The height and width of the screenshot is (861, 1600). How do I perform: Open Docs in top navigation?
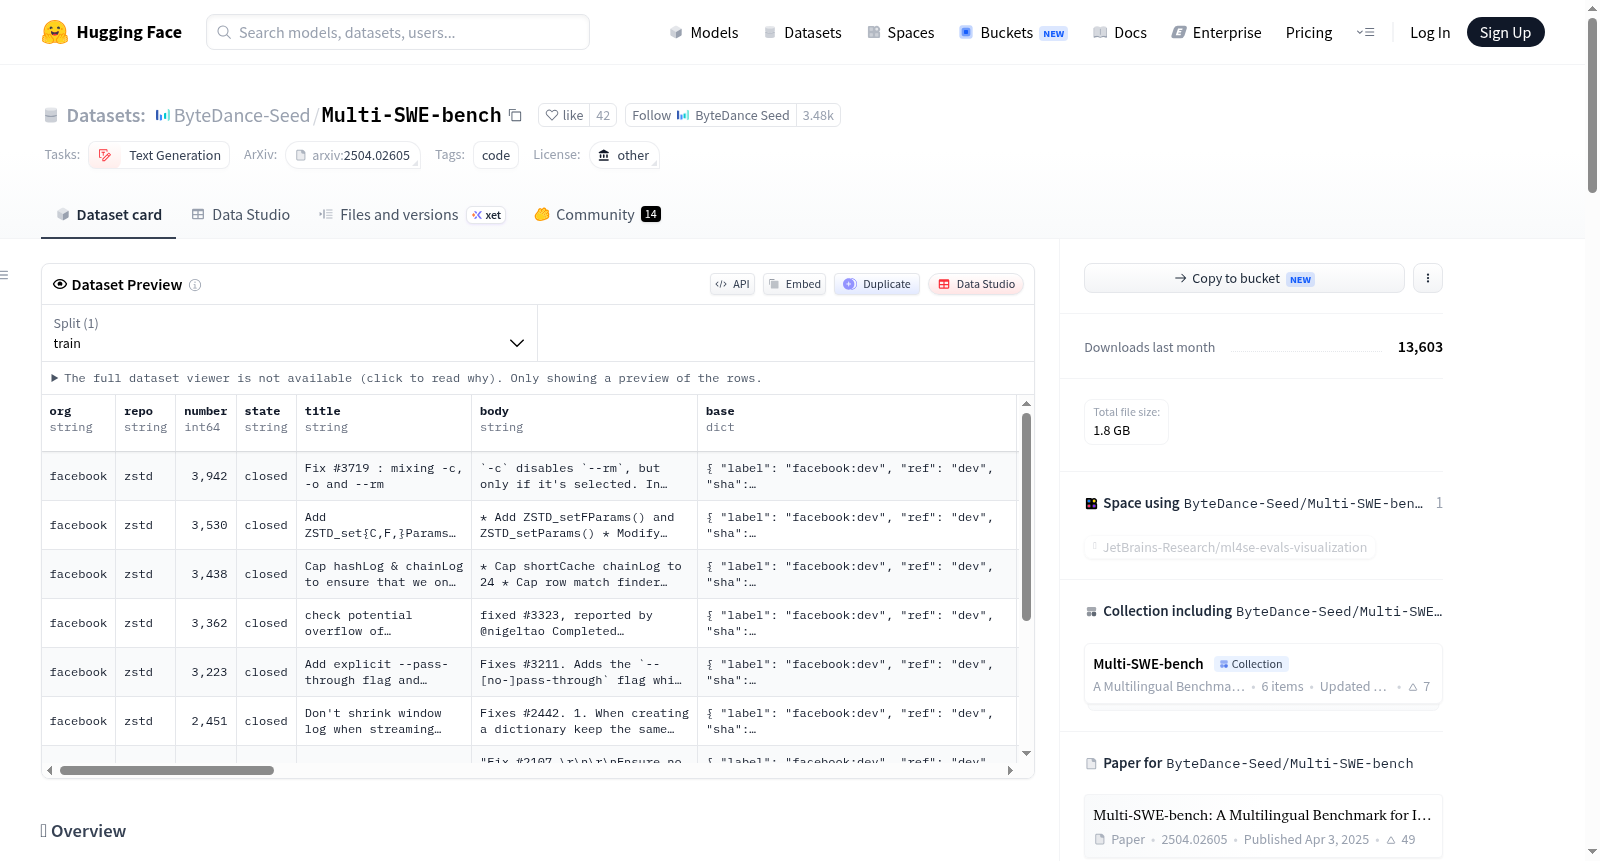click(x=1119, y=32)
